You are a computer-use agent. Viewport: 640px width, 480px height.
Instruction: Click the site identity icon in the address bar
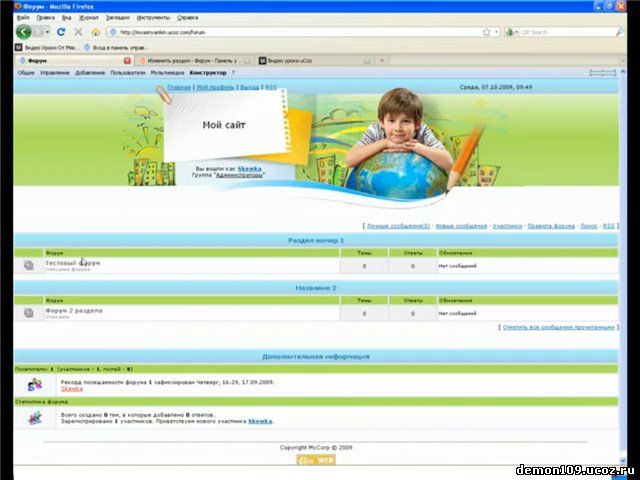[x=113, y=32]
